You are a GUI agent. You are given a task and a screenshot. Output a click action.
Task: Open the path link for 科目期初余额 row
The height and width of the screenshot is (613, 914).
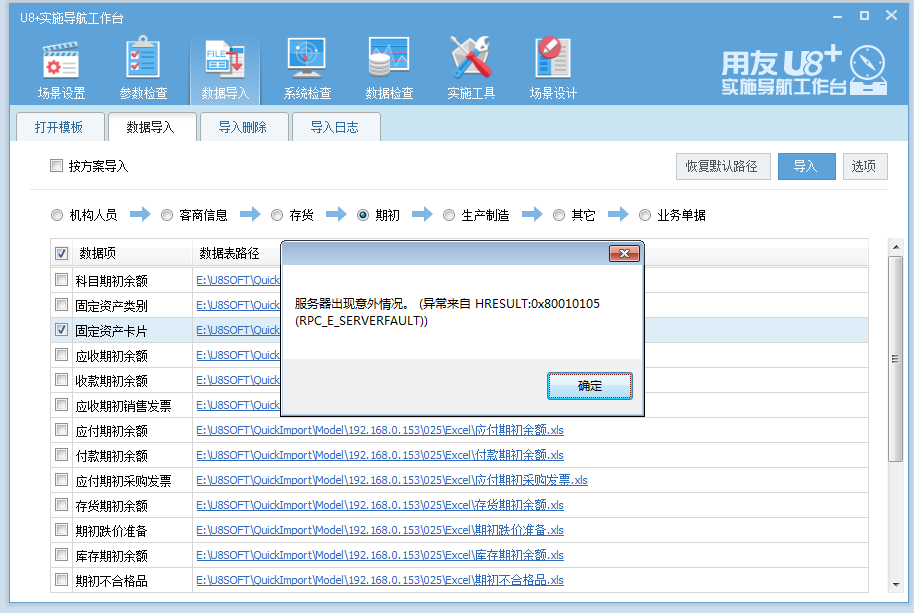click(x=238, y=280)
